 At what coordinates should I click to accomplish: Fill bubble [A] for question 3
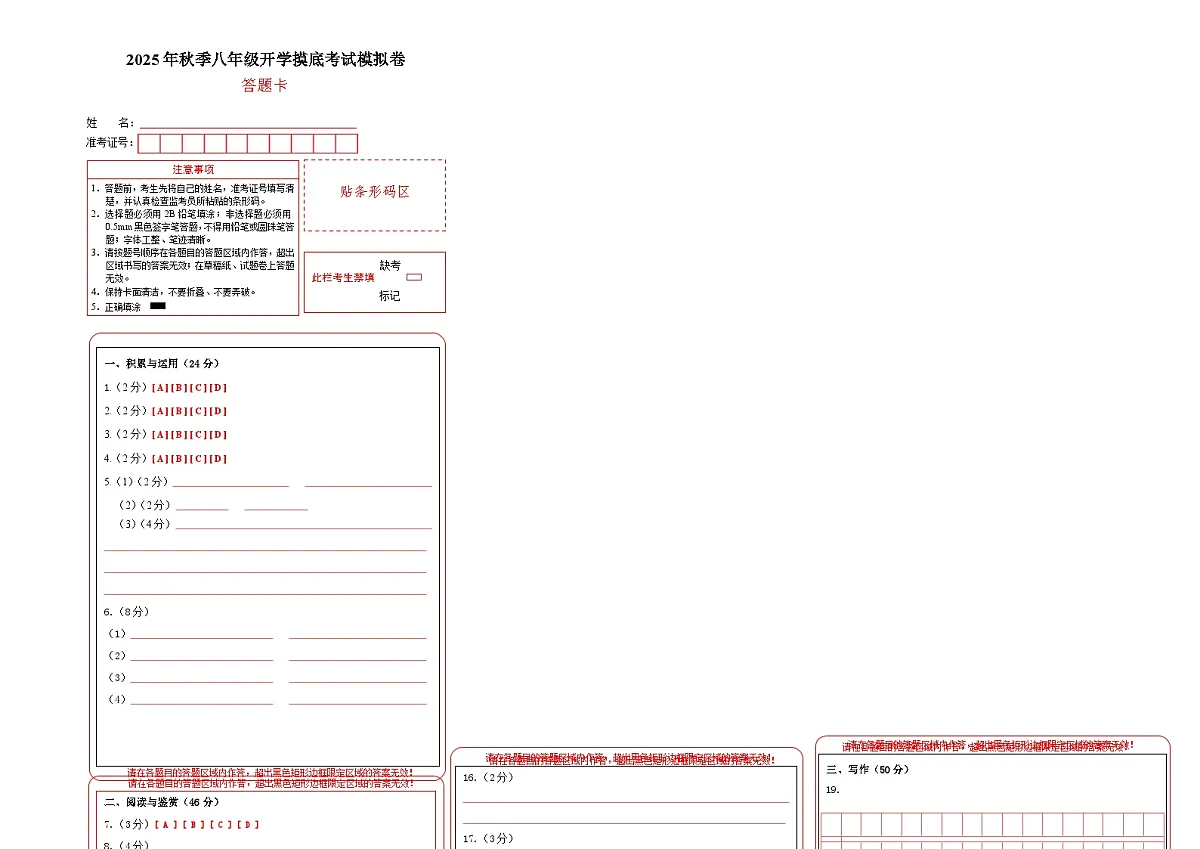(160, 435)
